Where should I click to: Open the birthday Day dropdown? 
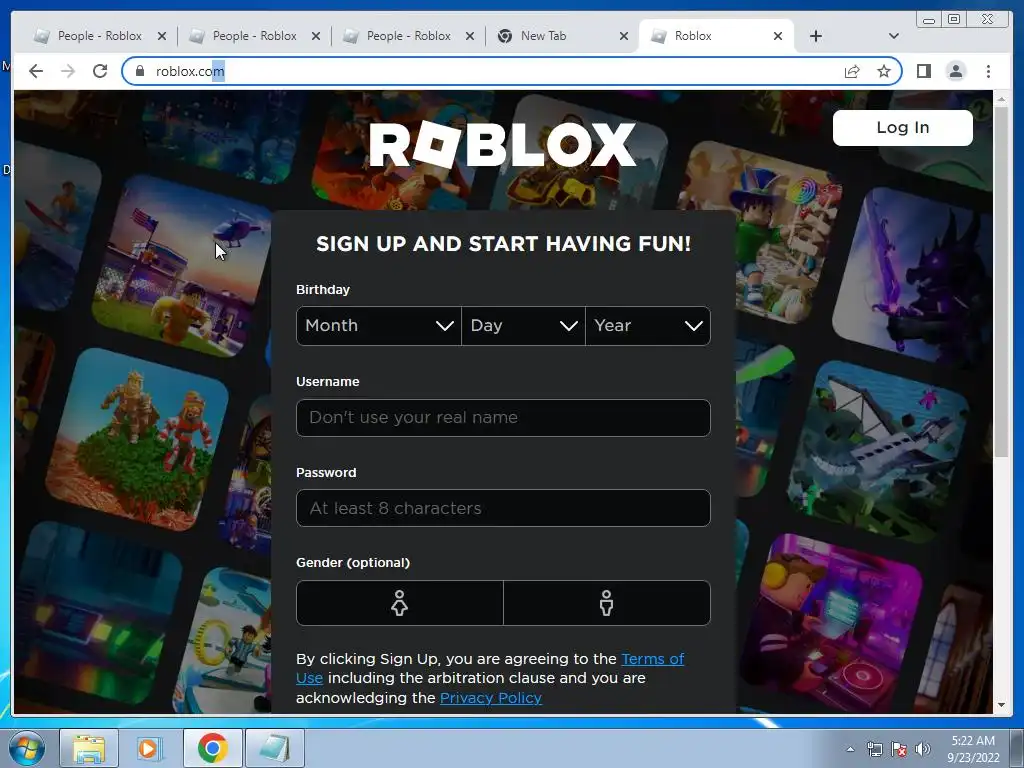[523, 326]
